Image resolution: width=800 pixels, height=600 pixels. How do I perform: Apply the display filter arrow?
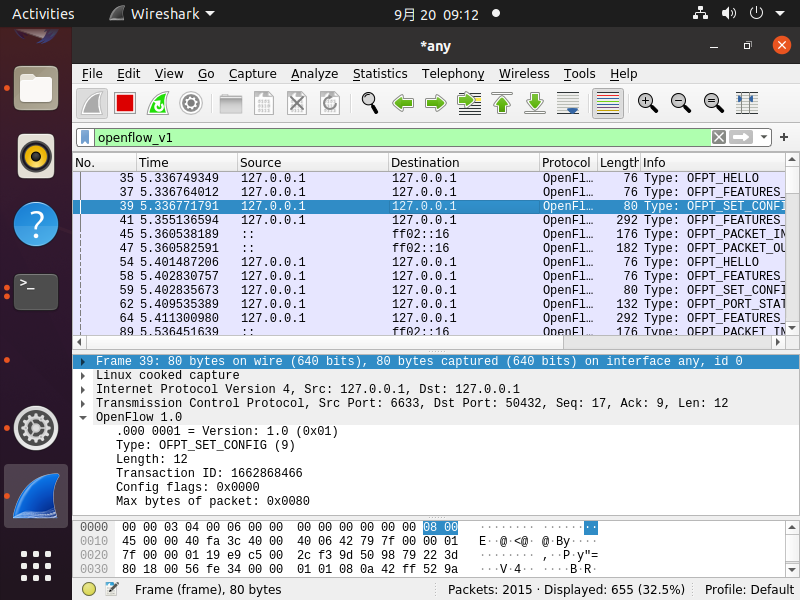pyautogui.click(x=741, y=137)
